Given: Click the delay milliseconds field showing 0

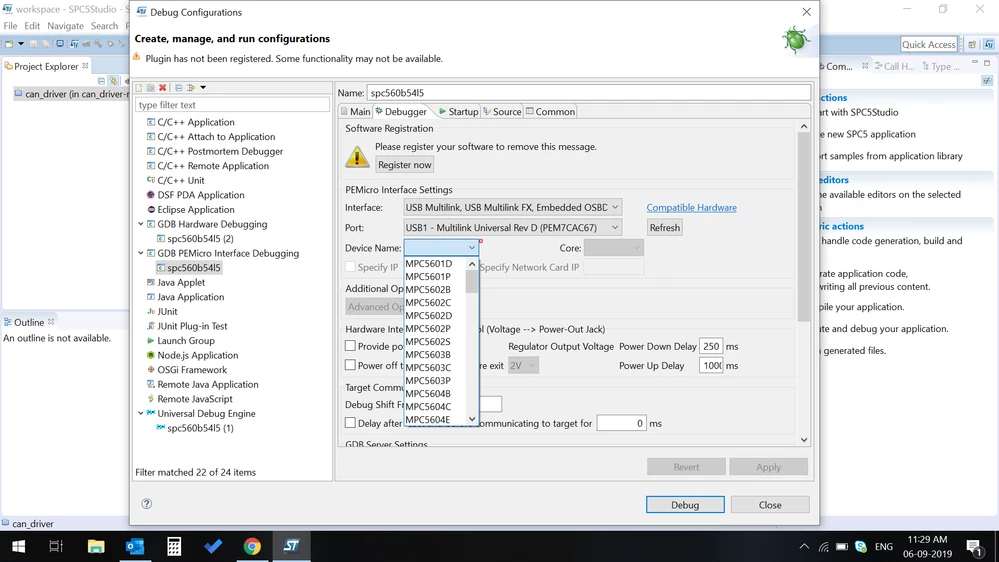Looking at the screenshot, I should 621,423.
